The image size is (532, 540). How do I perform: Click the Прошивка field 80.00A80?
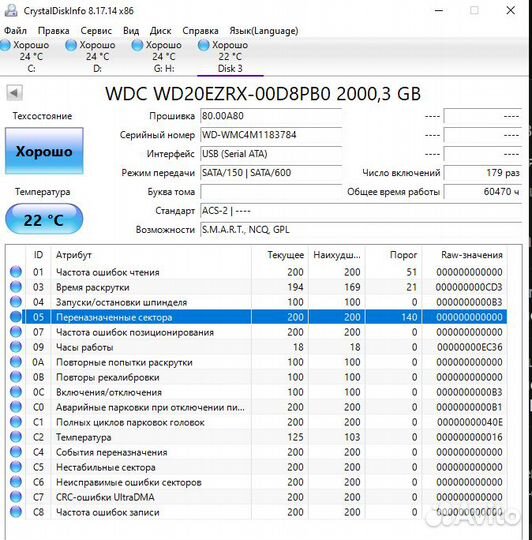click(271, 116)
